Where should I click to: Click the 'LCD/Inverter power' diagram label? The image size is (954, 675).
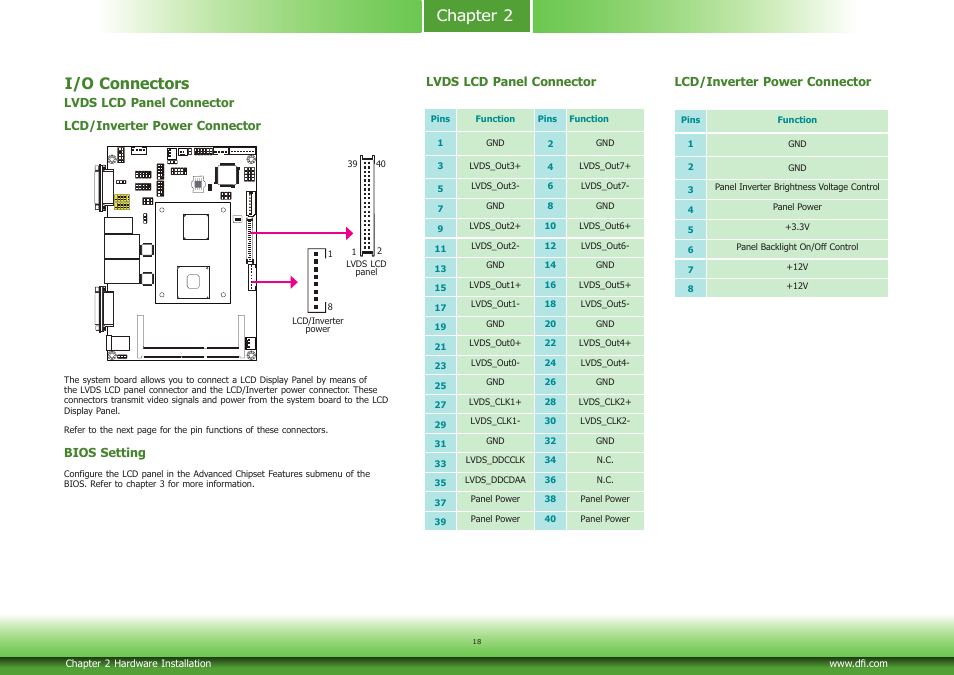pos(318,325)
